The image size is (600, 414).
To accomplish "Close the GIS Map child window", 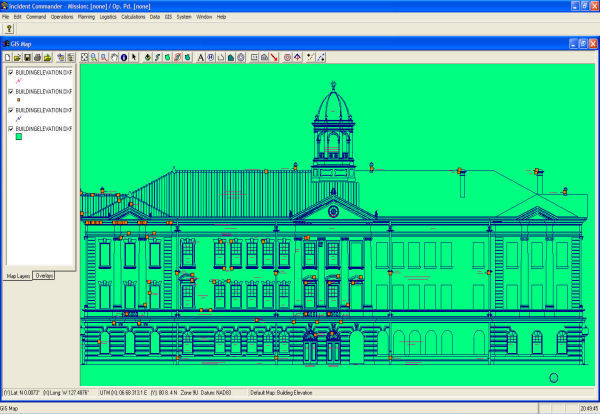I will [593, 44].
